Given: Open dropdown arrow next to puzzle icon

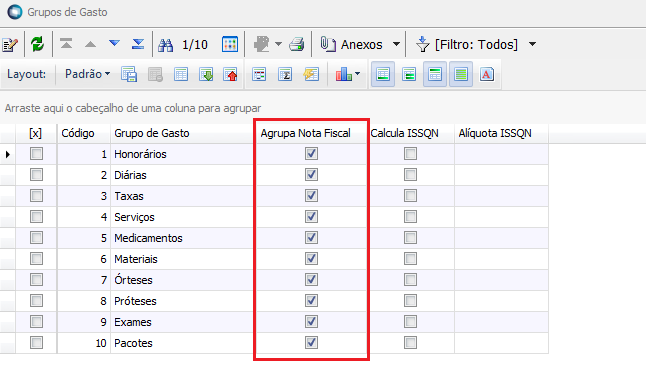Looking at the screenshot, I should point(279,44).
